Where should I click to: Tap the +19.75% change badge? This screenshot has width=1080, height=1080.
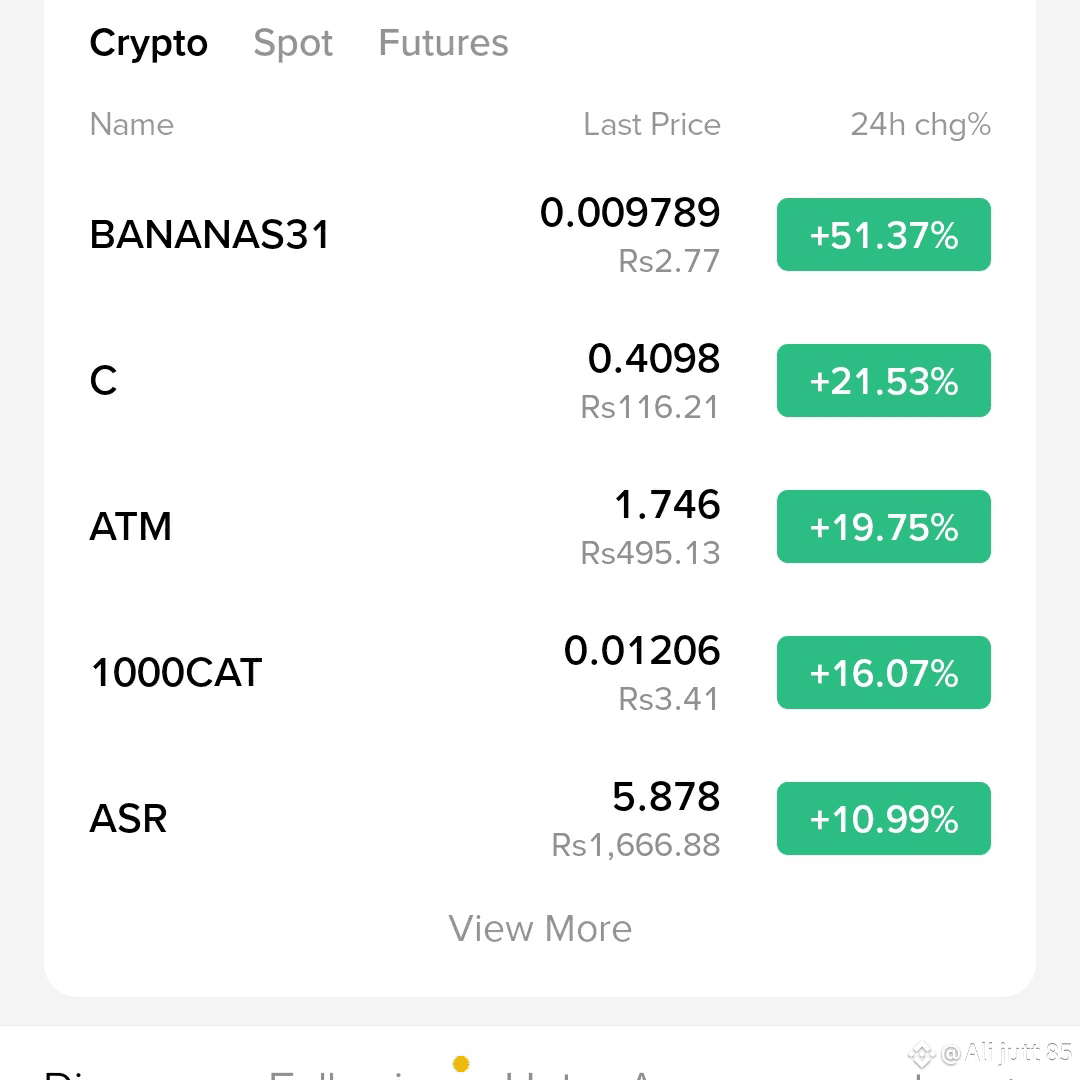pos(884,526)
